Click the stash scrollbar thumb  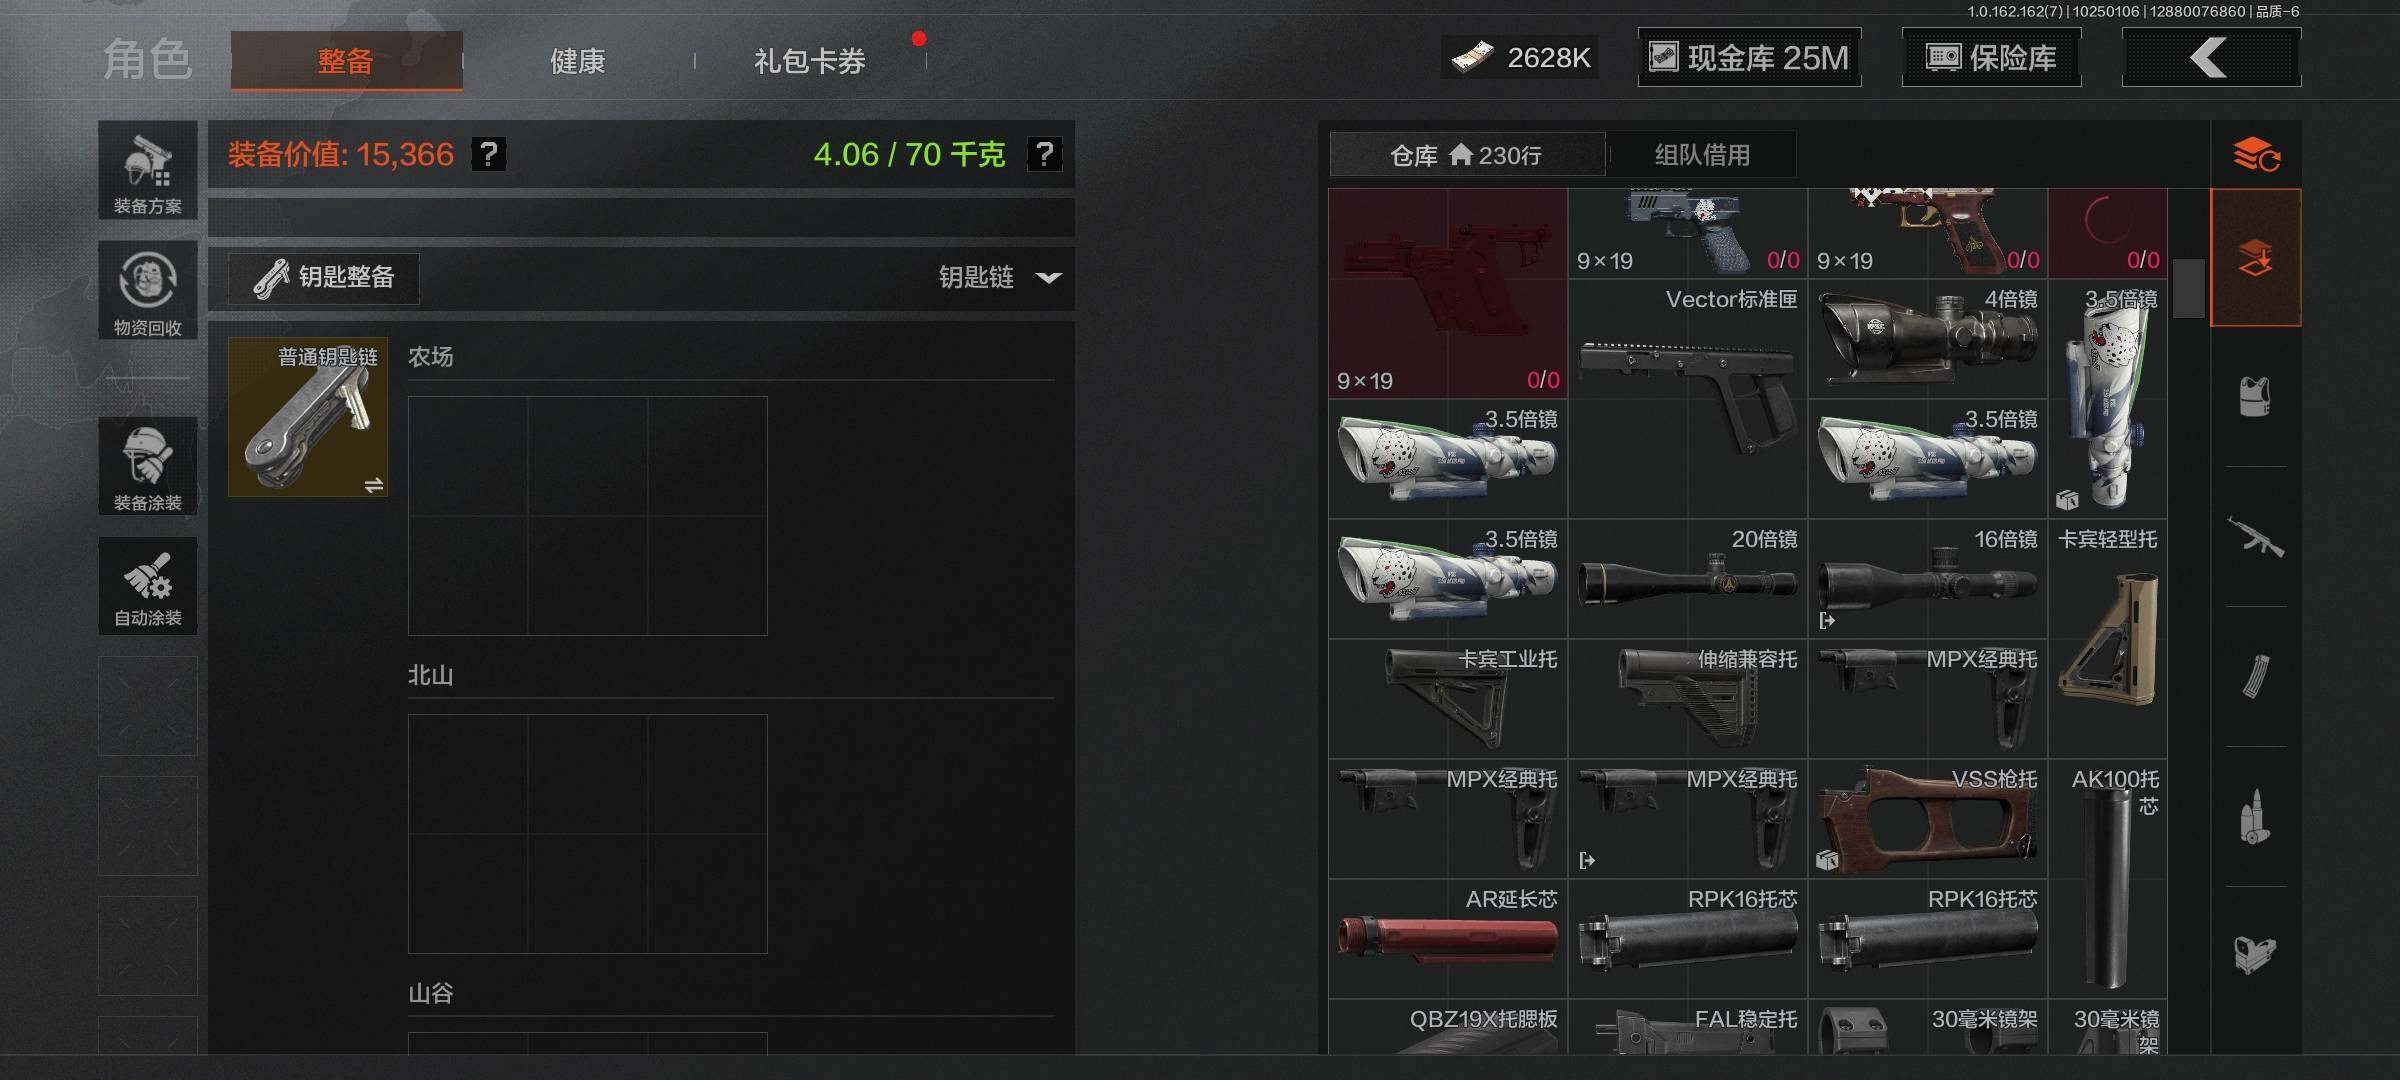[x=2188, y=289]
